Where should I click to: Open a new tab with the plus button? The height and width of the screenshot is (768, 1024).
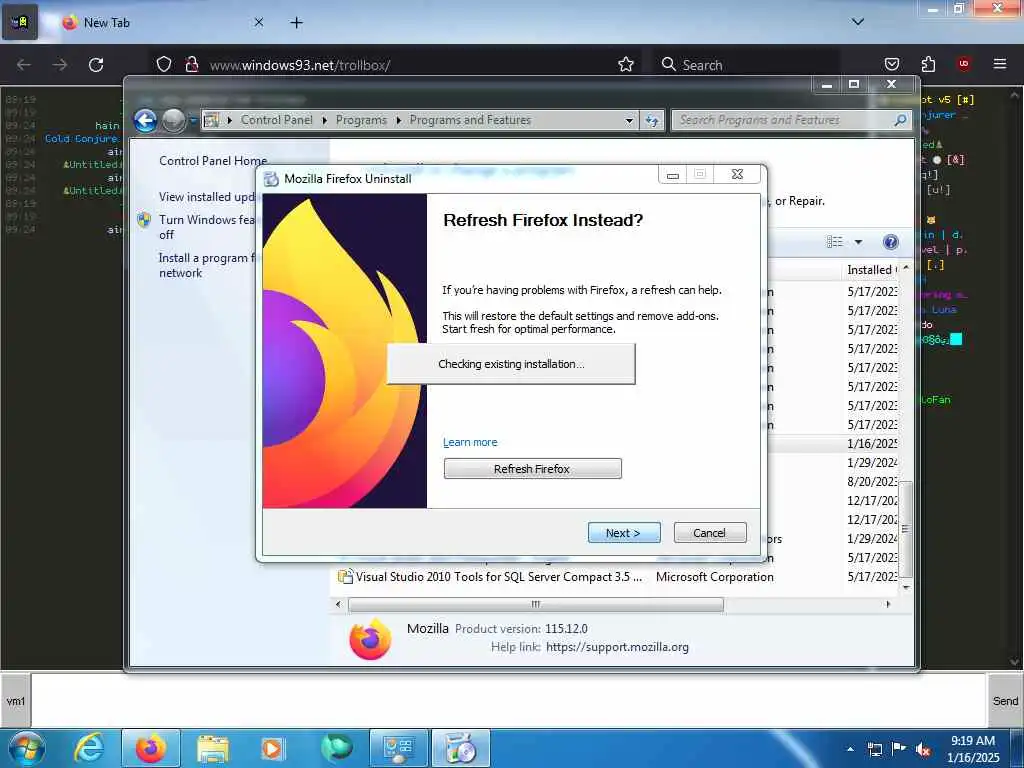click(x=296, y=23)
